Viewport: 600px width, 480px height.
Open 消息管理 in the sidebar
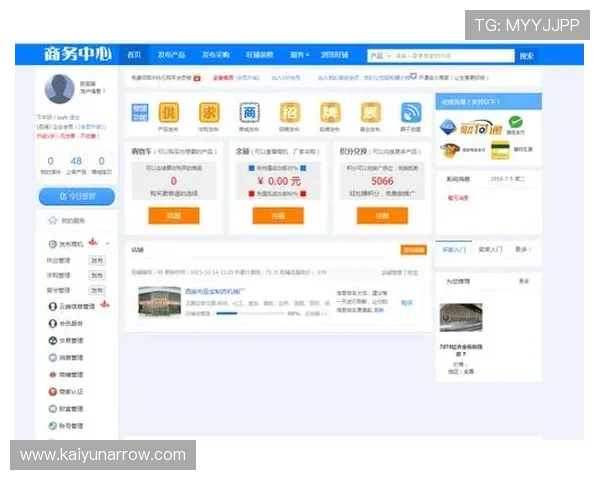click(66, 358)
